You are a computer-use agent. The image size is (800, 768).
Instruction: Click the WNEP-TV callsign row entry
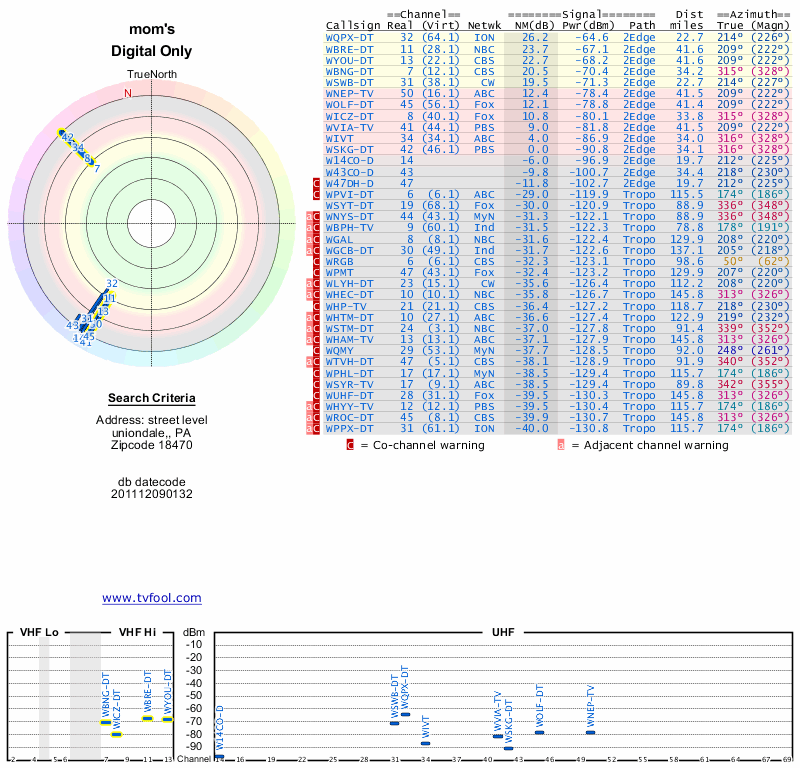point(350,93)
